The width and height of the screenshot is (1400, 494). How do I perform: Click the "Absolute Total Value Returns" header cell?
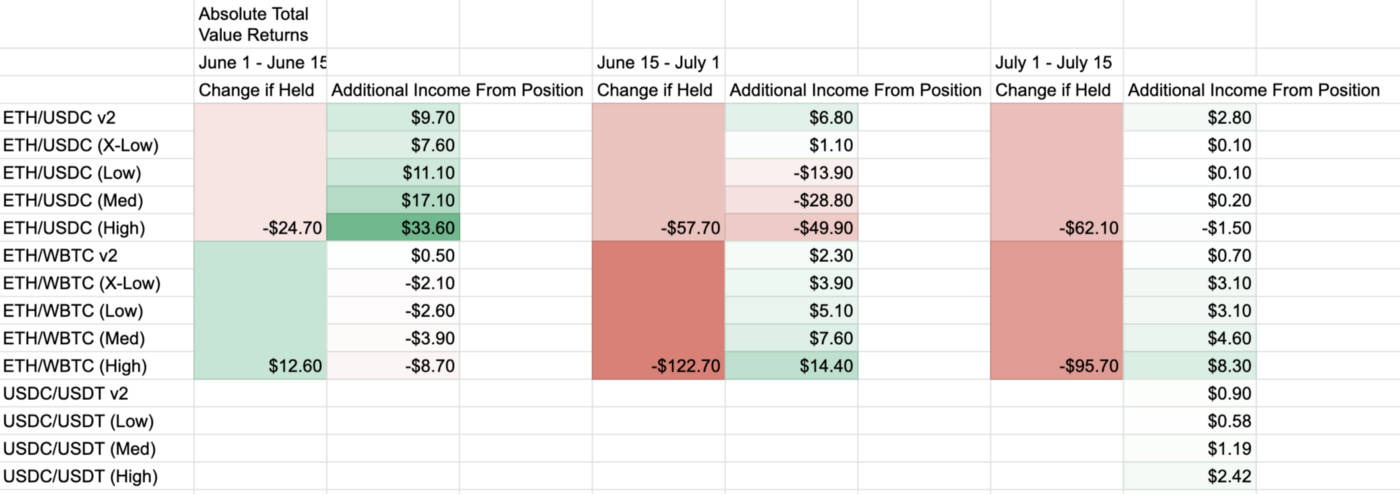(x=254, y=25)
